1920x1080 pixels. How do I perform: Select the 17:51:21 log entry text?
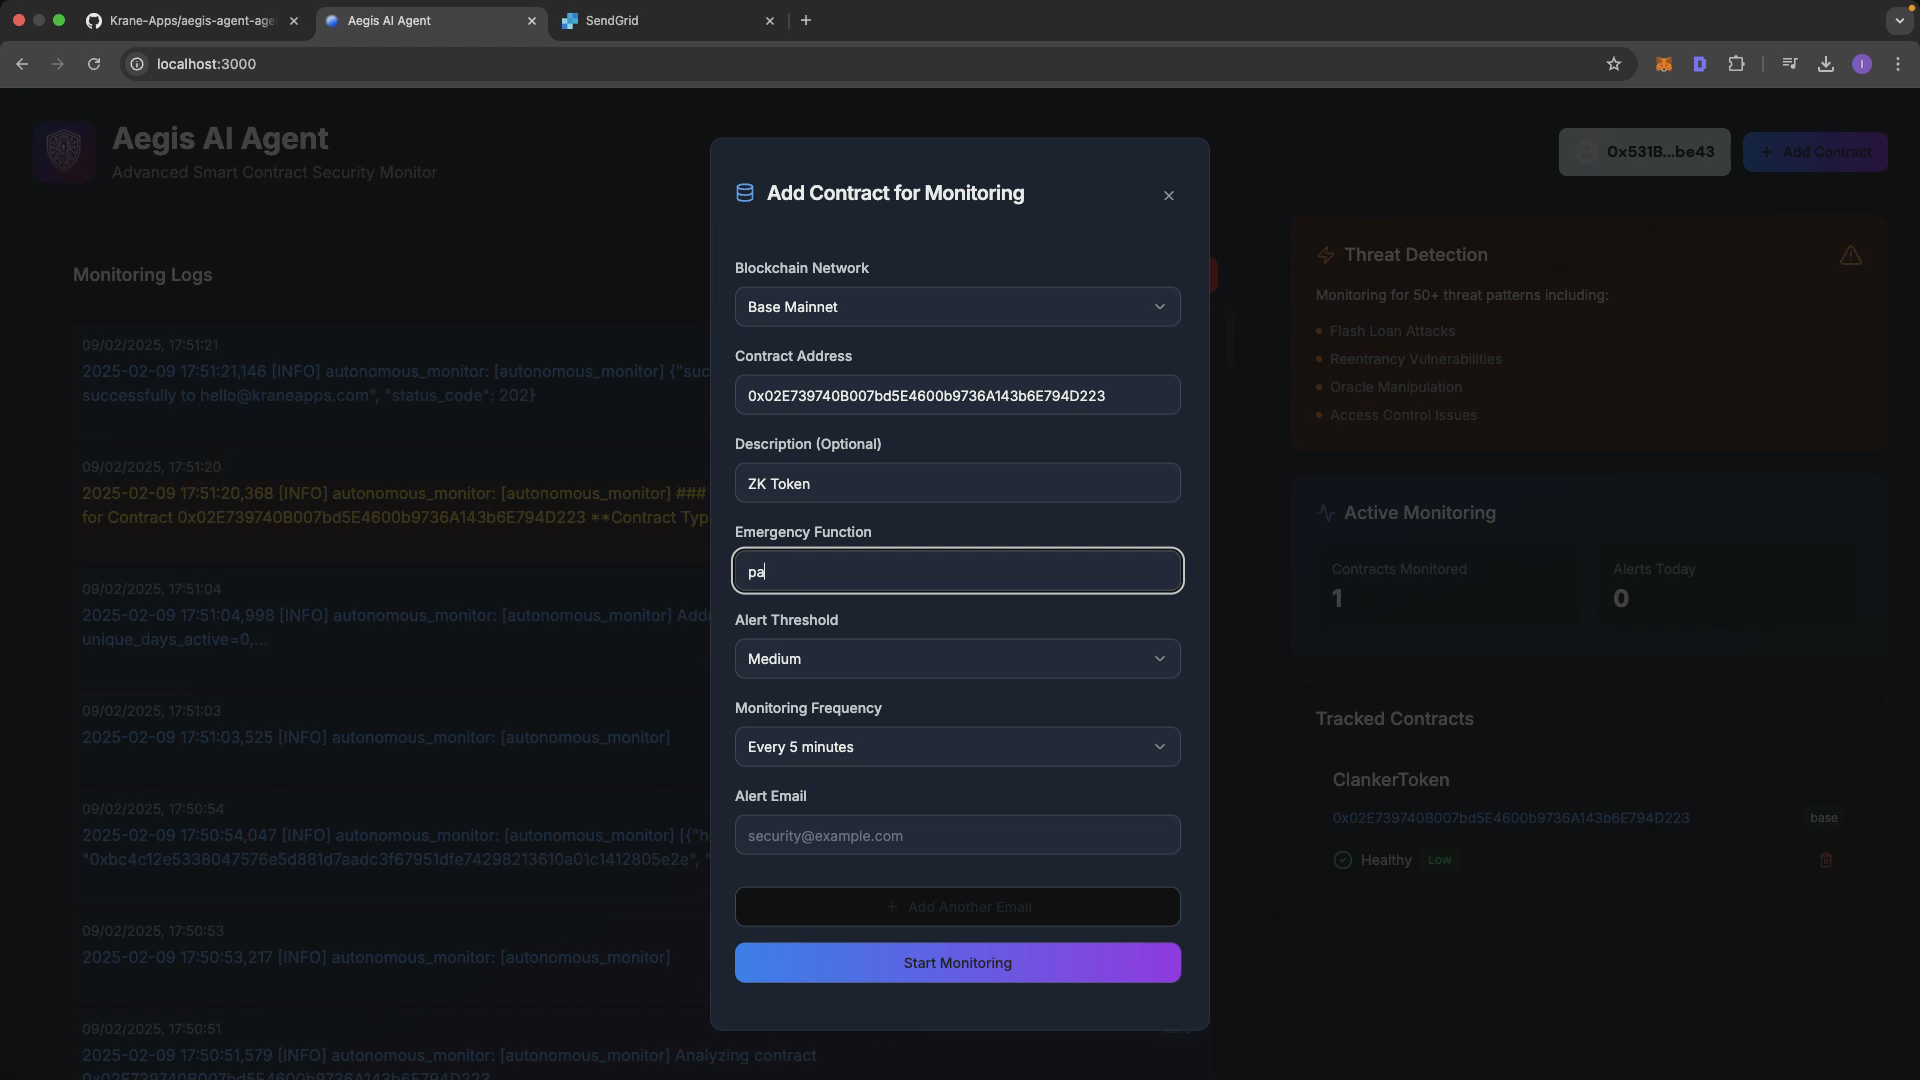(x=396, y=383)
